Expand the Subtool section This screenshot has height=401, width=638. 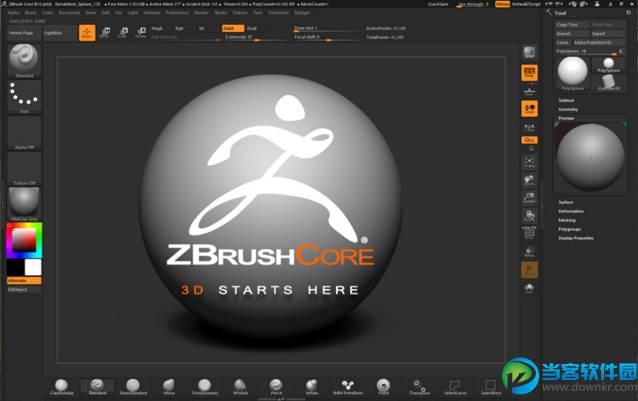tap(566, 100)
